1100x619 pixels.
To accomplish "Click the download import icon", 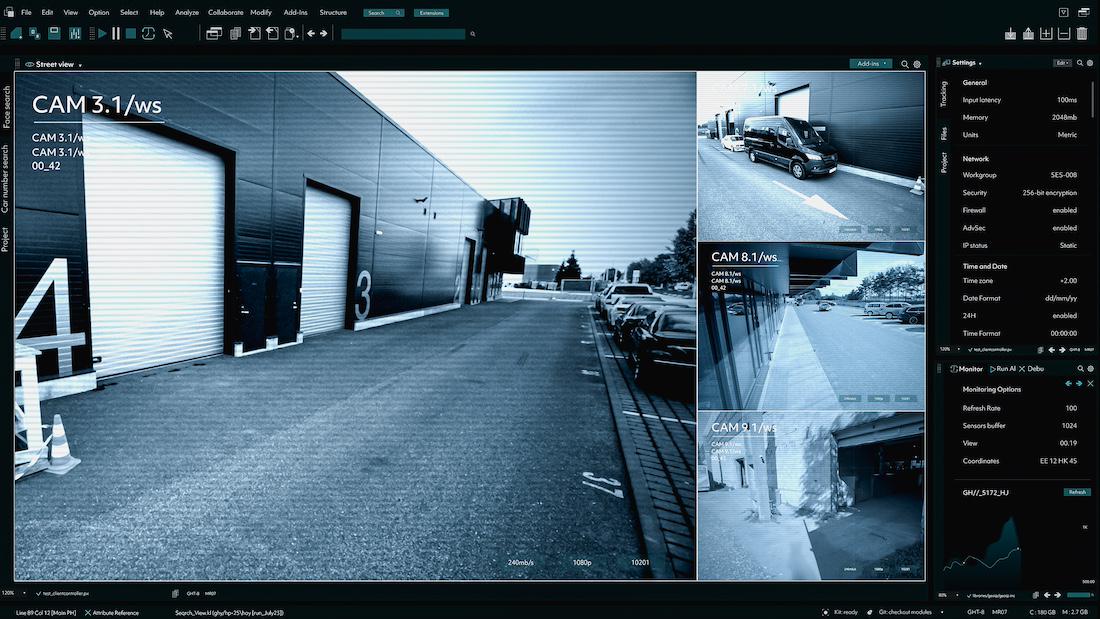I will pyautogui.click(x=1010, y=33).
